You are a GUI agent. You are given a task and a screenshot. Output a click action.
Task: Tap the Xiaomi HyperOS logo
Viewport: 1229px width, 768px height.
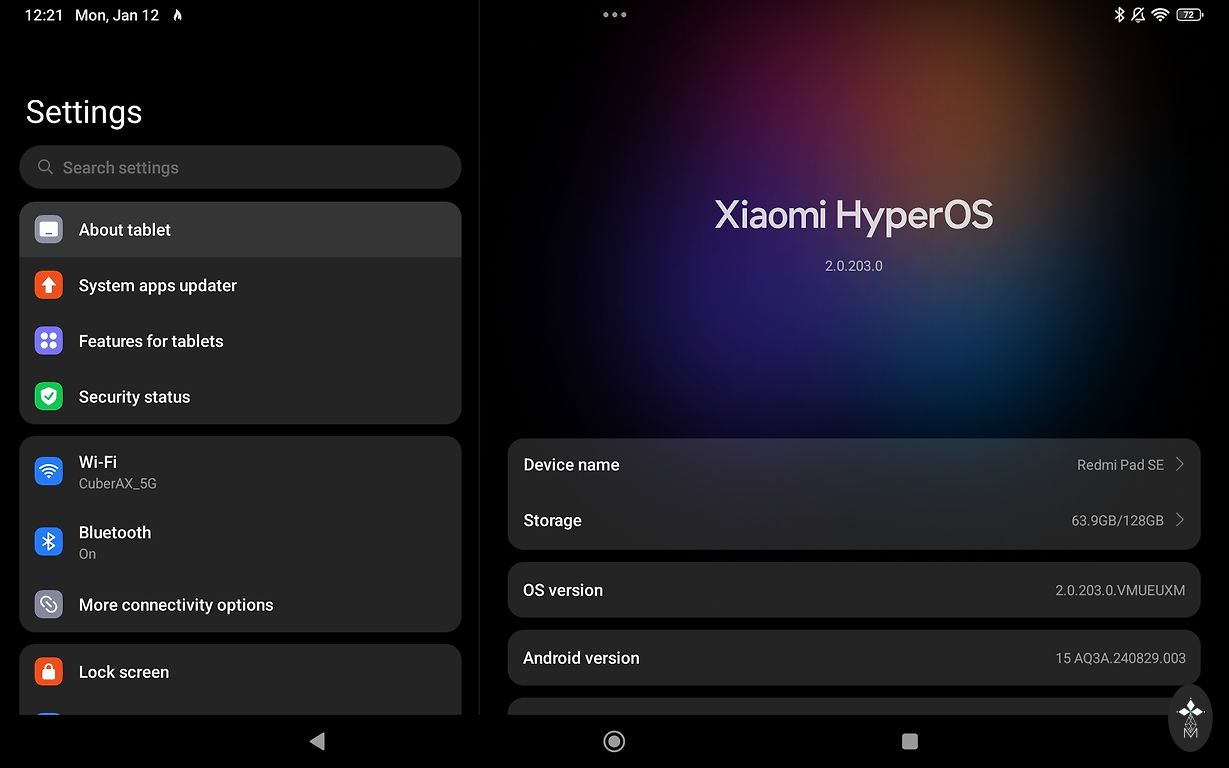[x=853, y=216]
